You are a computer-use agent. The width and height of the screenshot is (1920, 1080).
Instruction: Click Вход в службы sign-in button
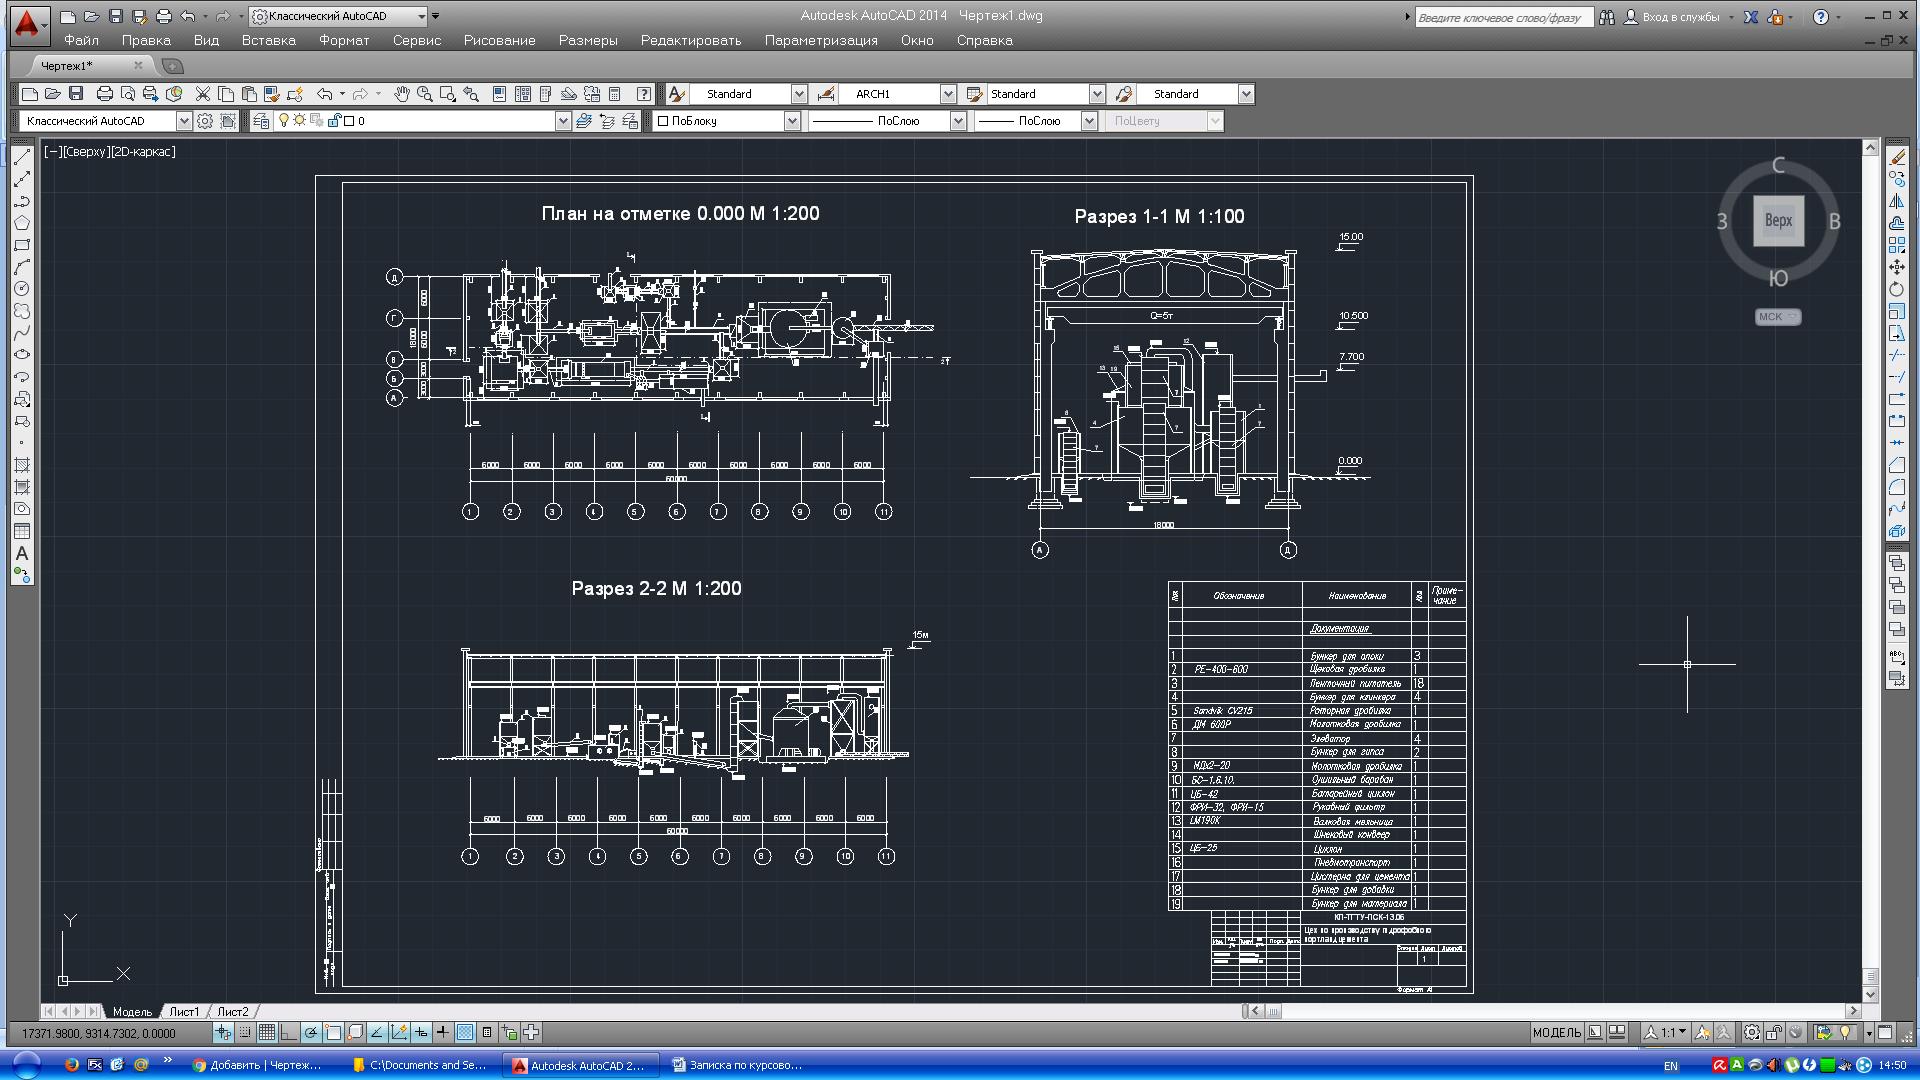[1680, 17]
